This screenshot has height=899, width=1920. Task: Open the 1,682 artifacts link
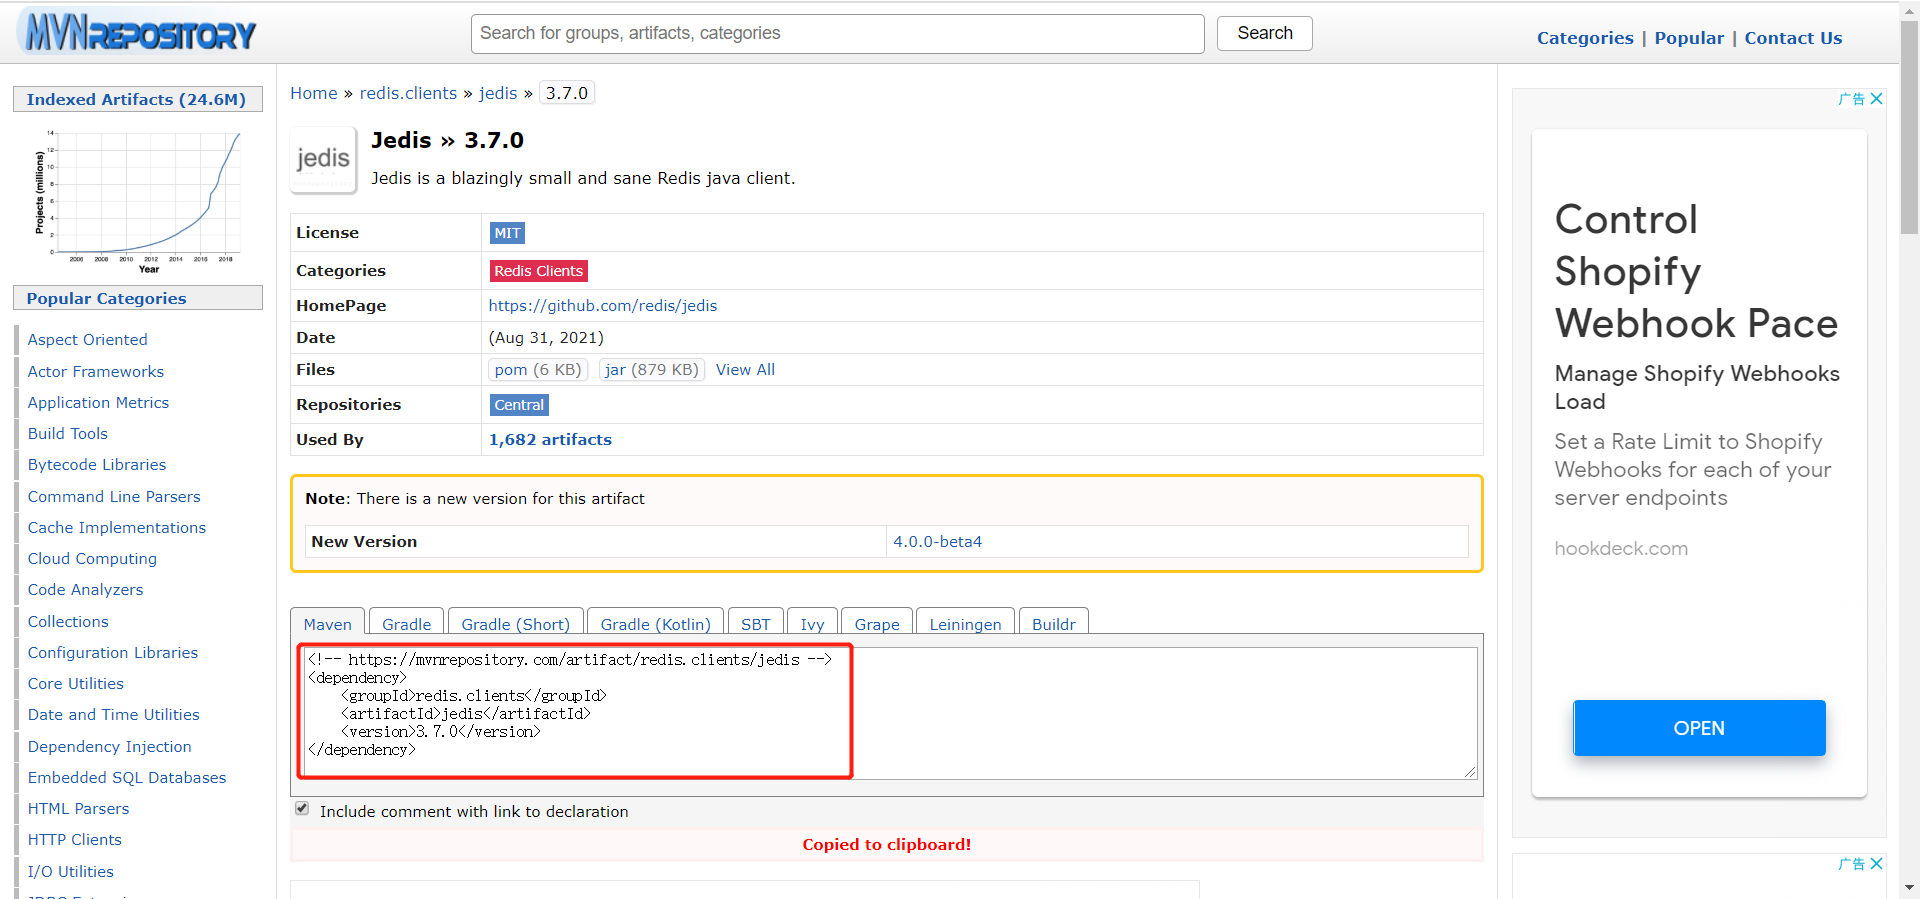tap(550, 440)
